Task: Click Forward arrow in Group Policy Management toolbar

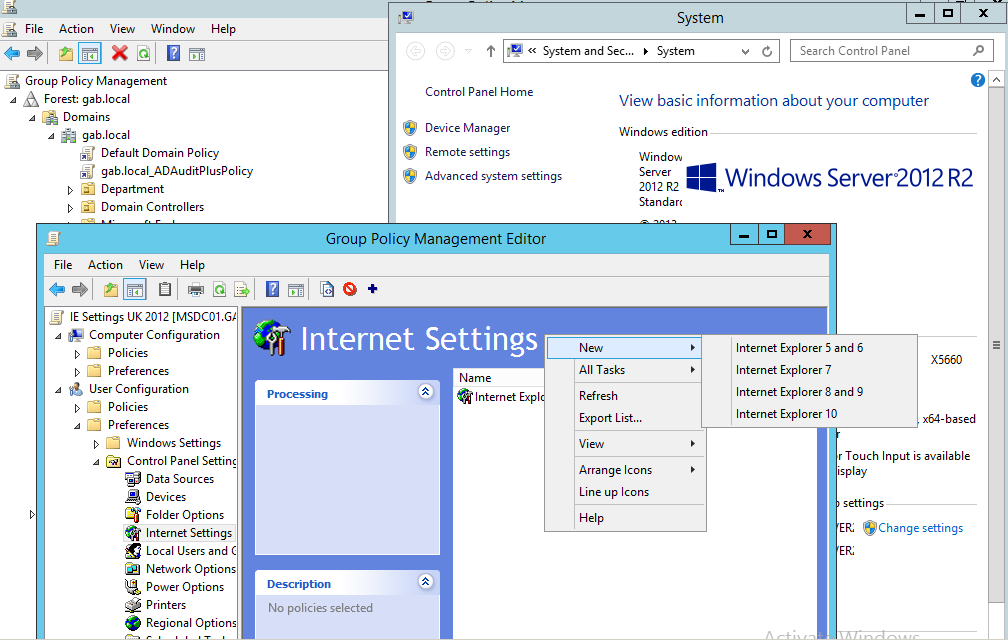Action: (35, 53)
